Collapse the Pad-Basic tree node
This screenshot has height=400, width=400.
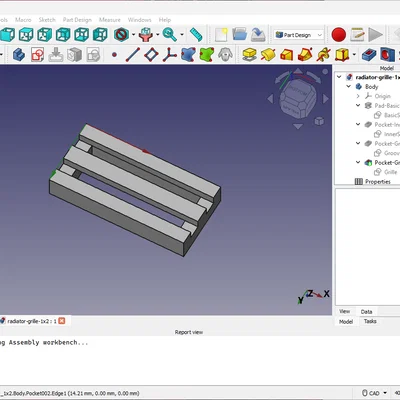coord(358,105)
